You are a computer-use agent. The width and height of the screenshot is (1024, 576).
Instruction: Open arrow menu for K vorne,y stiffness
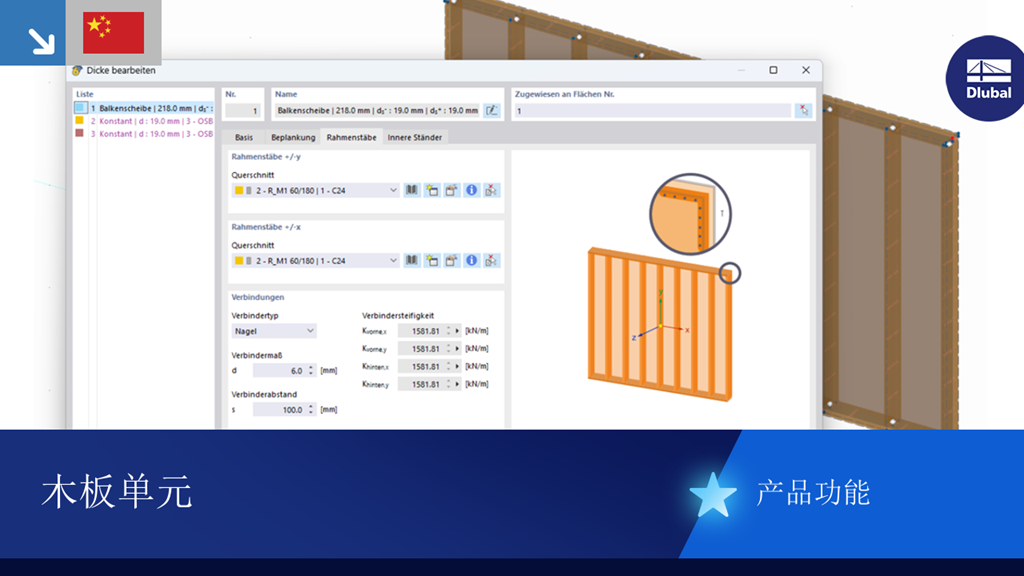click(x=457, y=349)
